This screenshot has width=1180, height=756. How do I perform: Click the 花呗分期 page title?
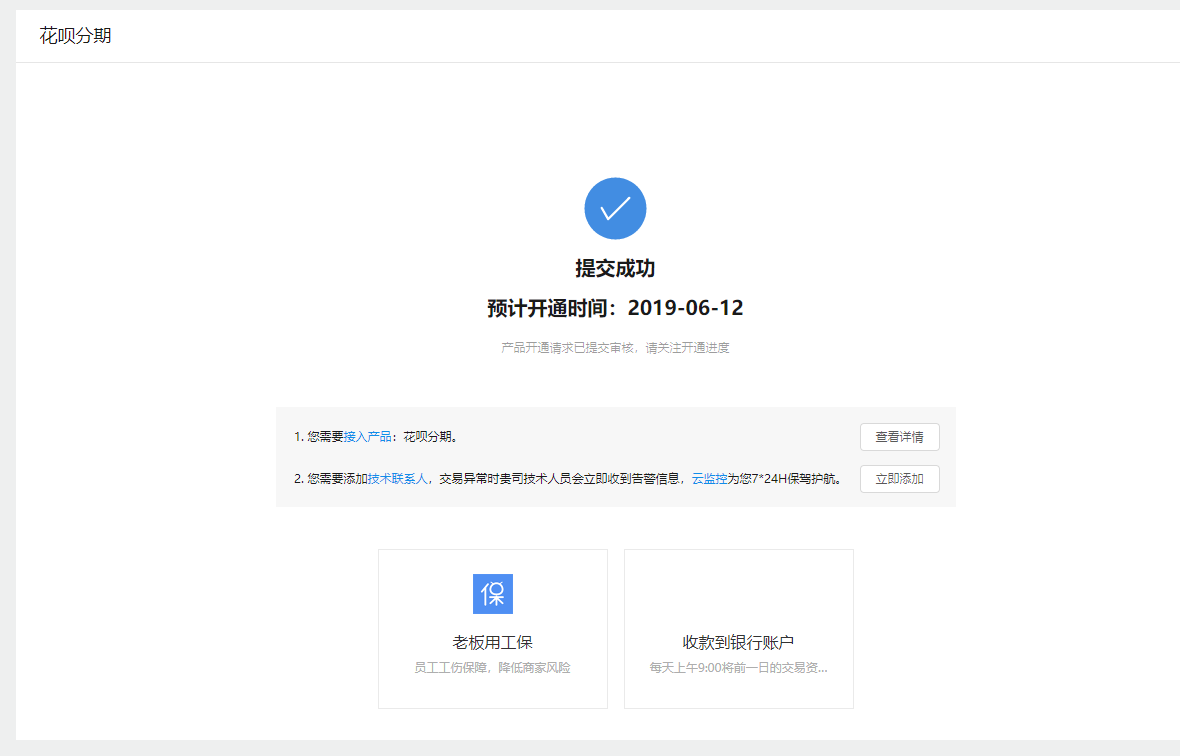(x=75, y=36)
